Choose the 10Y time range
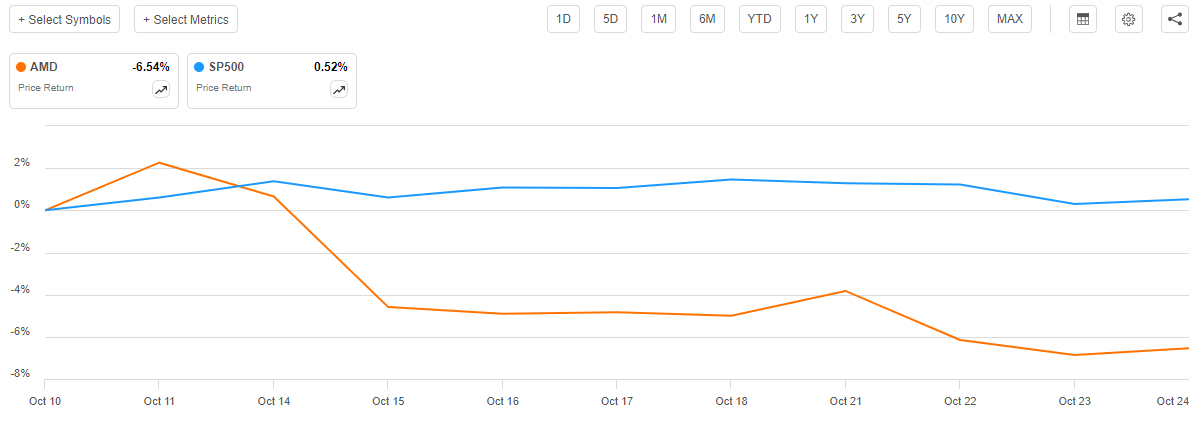The width and height of the screenshot is (1201, 425). [x=954, y=19]
